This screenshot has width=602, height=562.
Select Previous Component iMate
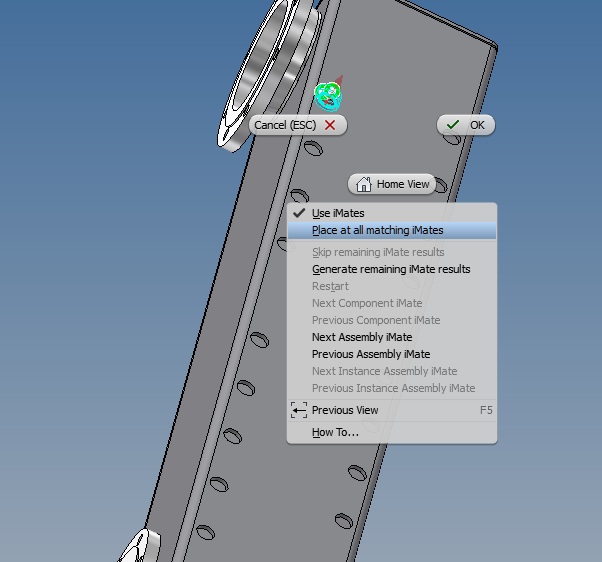[x=375, y=320]
